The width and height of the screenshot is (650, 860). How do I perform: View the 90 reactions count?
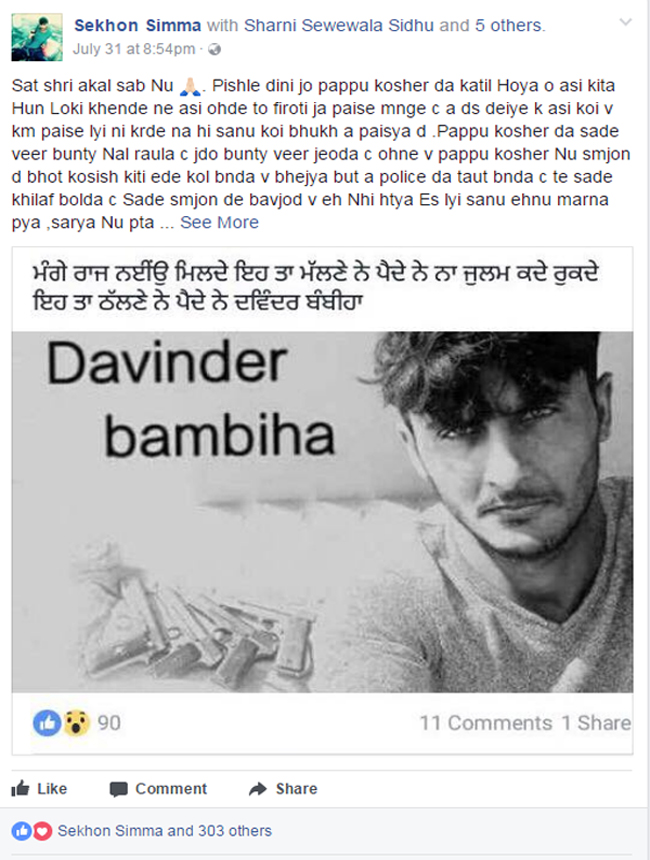109,723
